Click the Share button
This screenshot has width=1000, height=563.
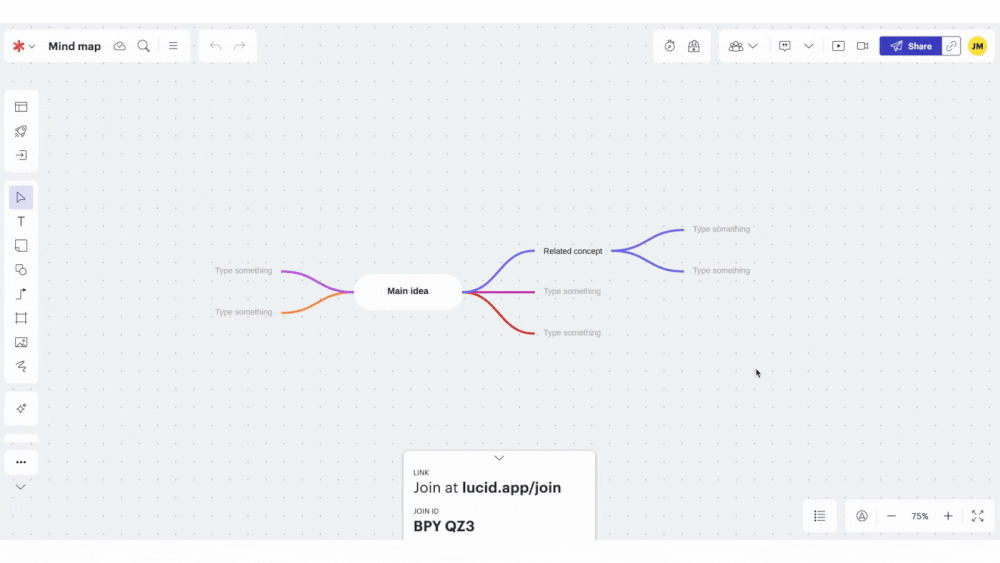coord(911,46)
